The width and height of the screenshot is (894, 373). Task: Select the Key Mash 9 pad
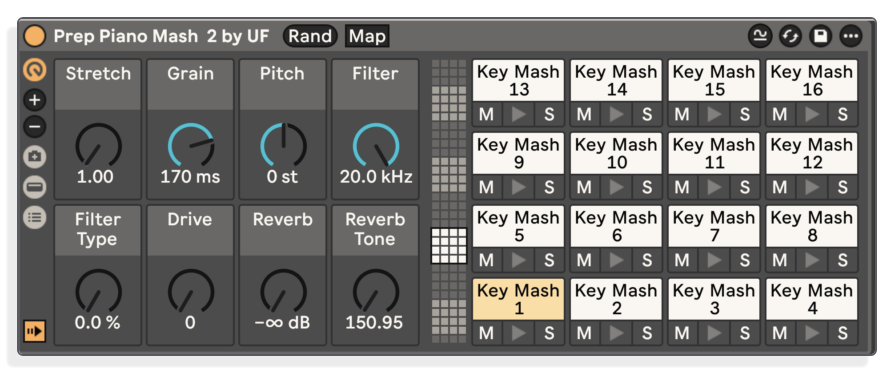click(518, 153)
